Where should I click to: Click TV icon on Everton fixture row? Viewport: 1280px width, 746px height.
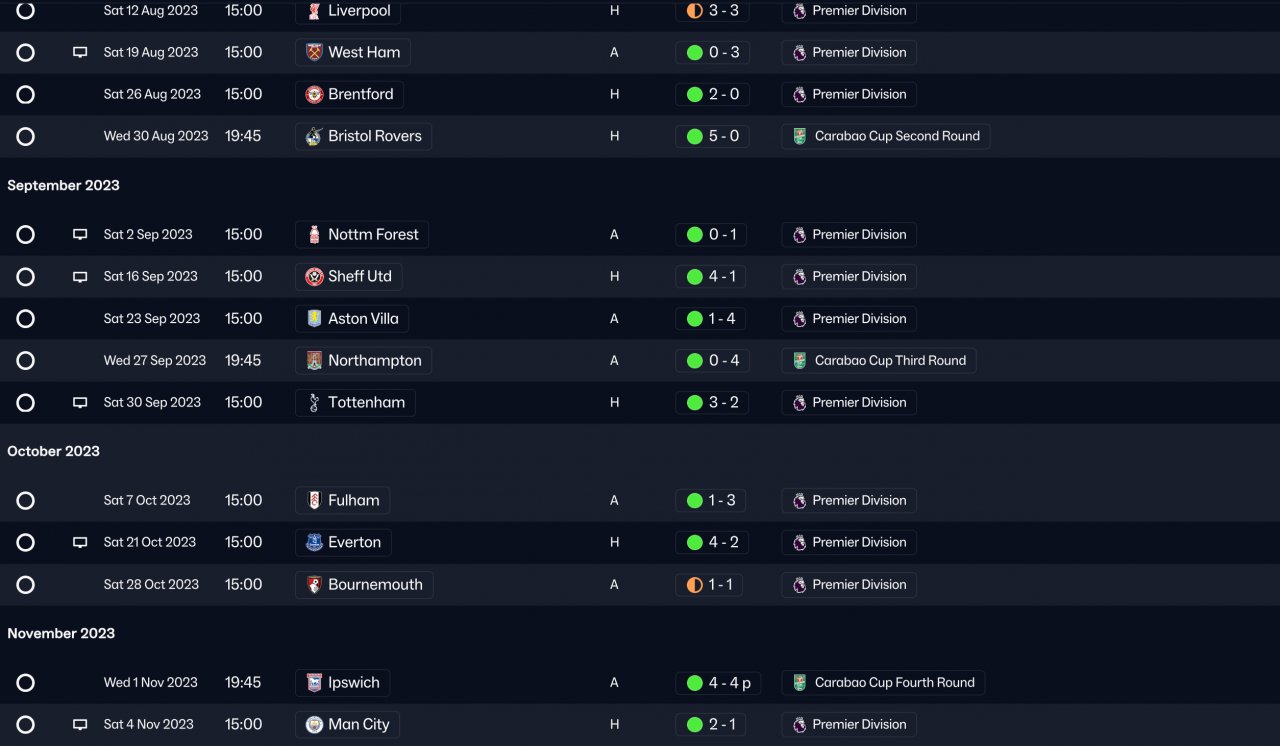point(80,543)
